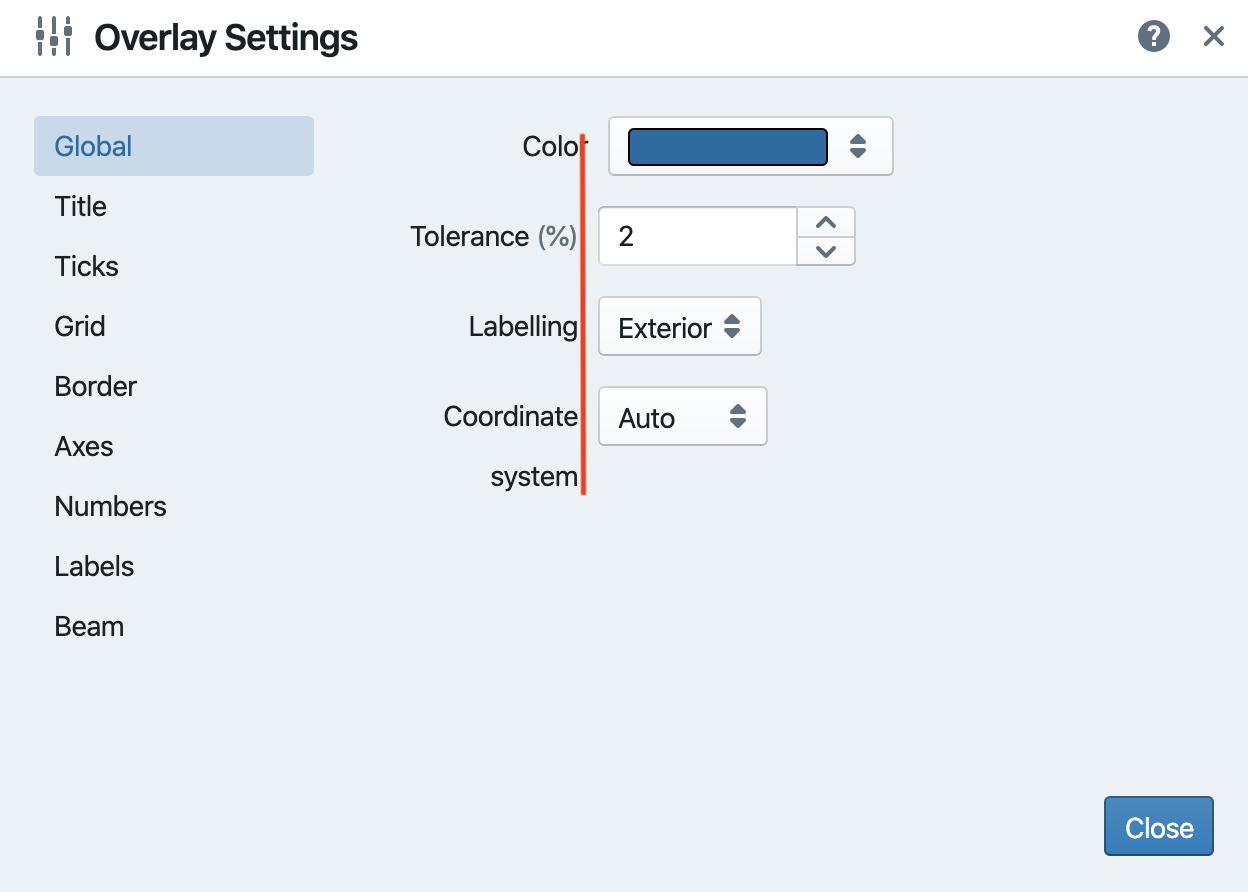
Task: Open the Coordinate system dropdown showing Auto
Action: 682,416
